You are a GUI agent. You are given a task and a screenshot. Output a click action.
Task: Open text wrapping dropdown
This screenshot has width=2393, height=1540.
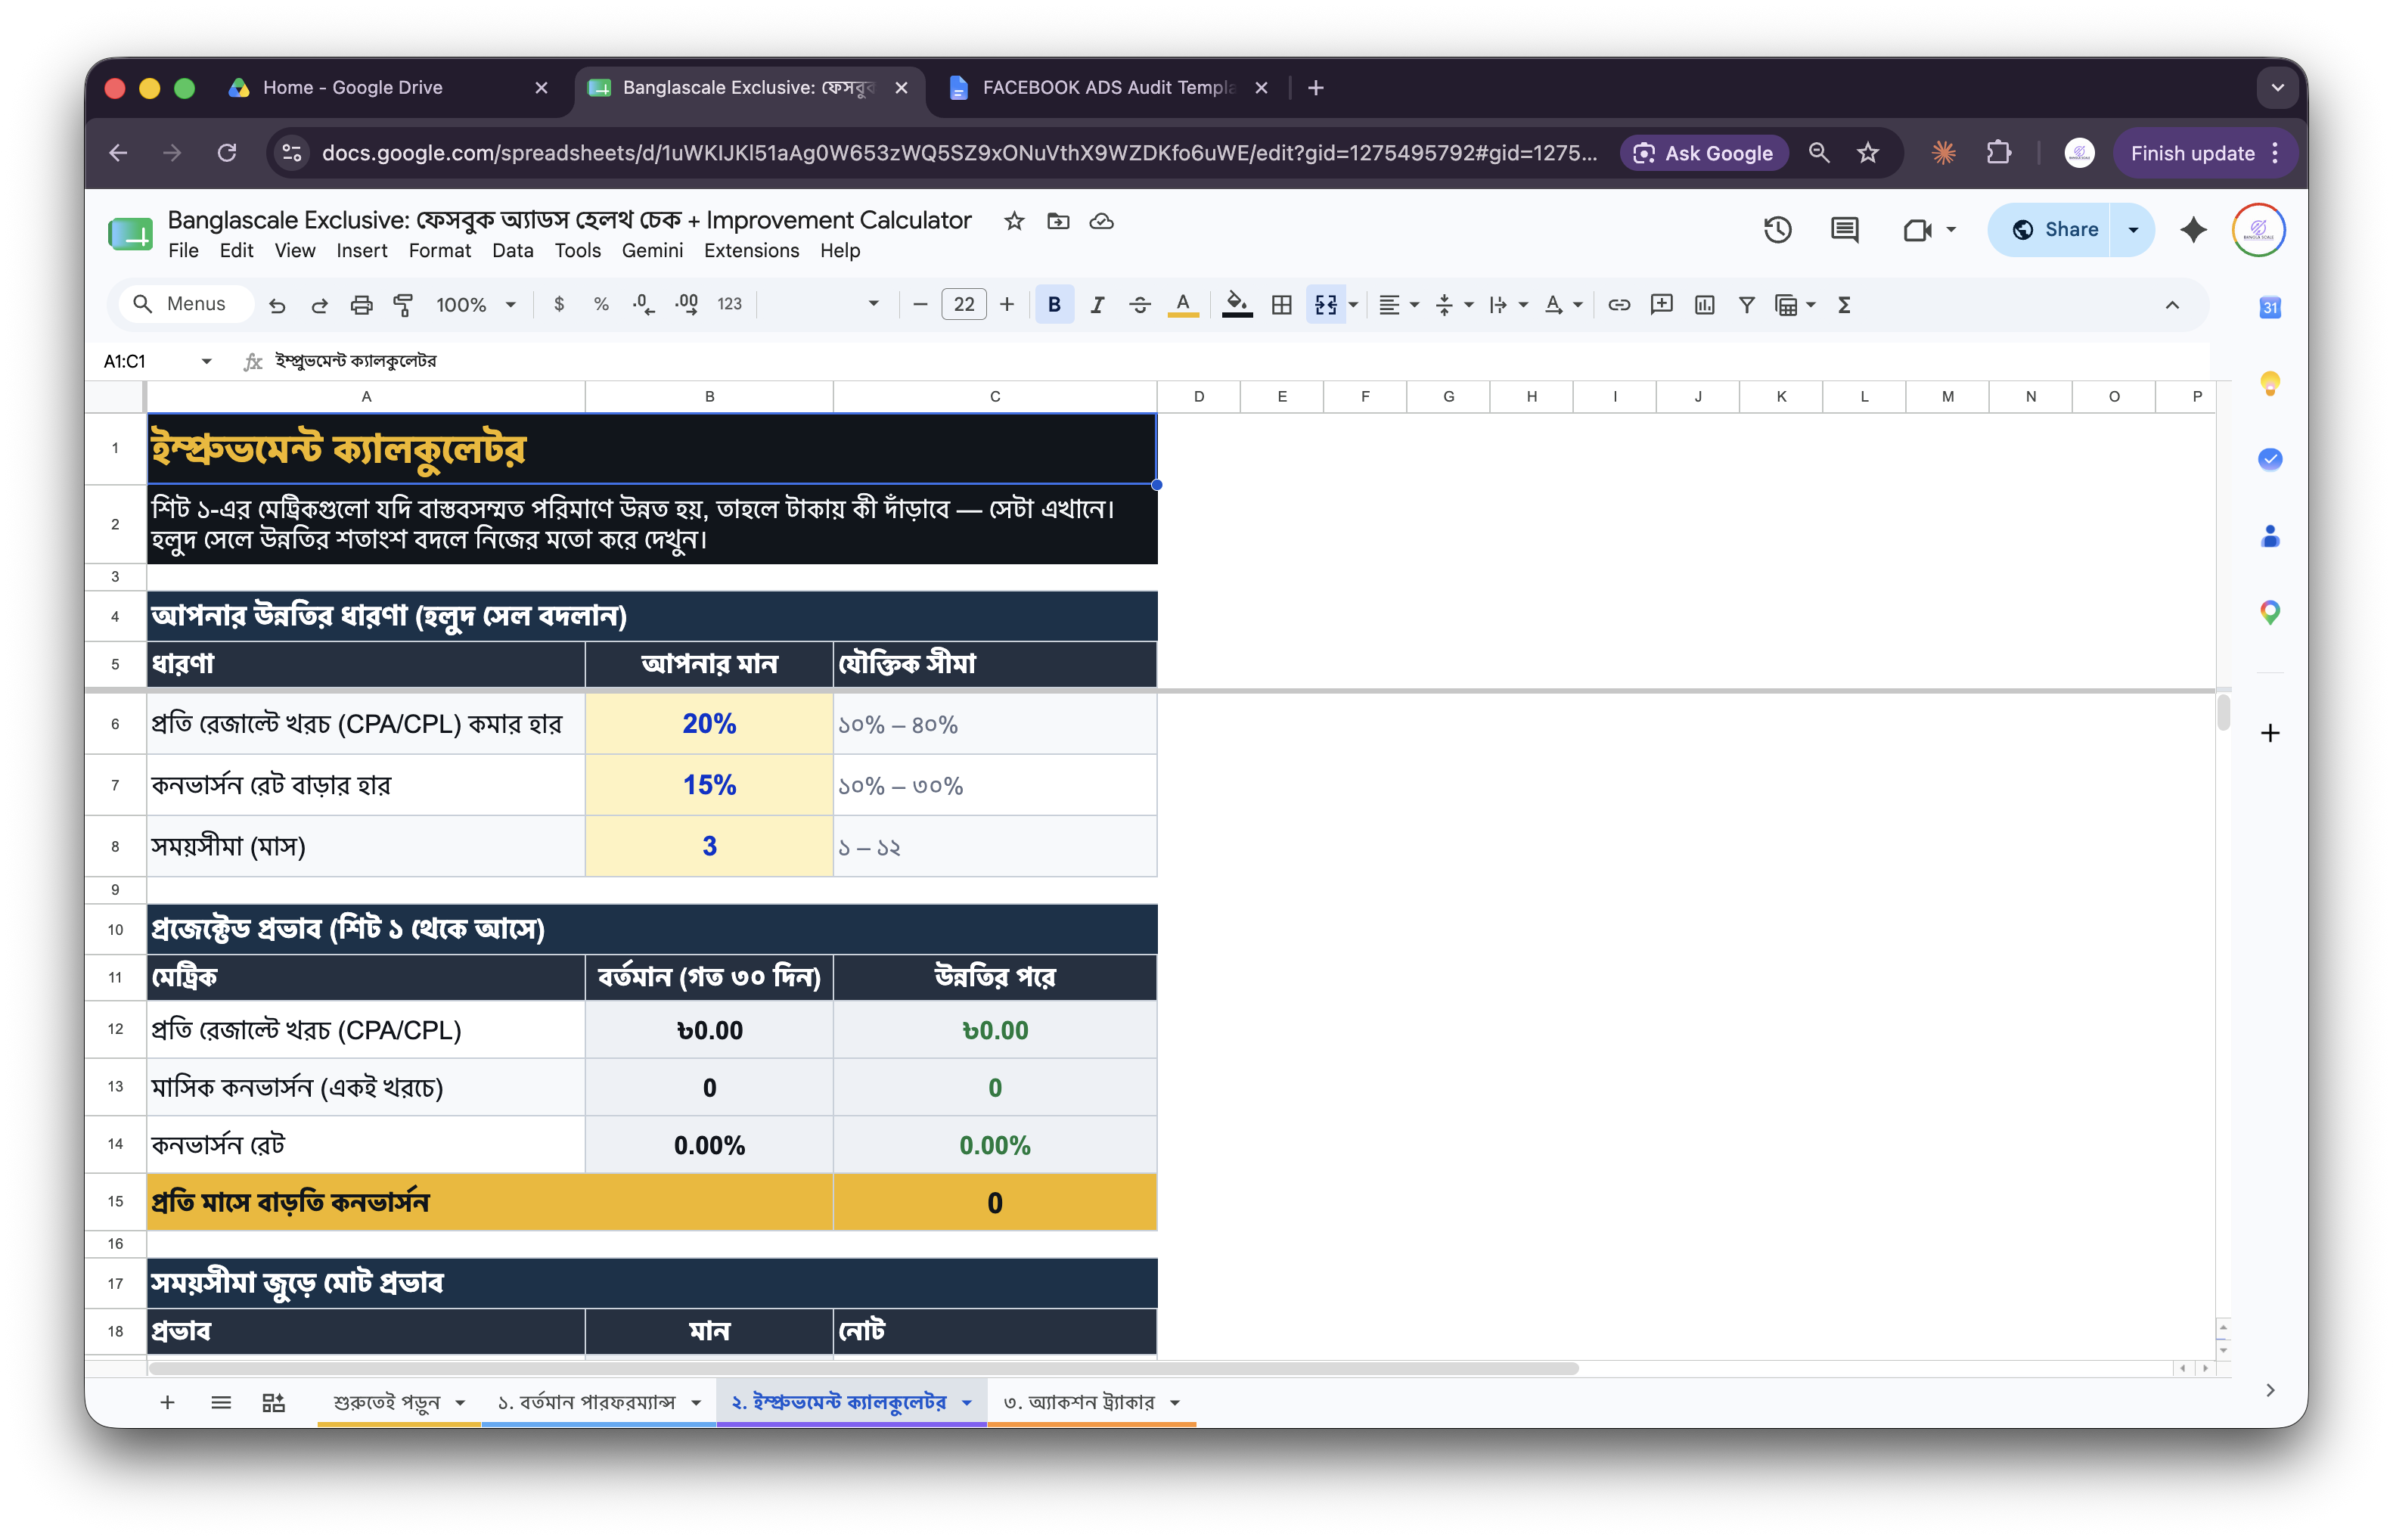tap(1508, 305)
